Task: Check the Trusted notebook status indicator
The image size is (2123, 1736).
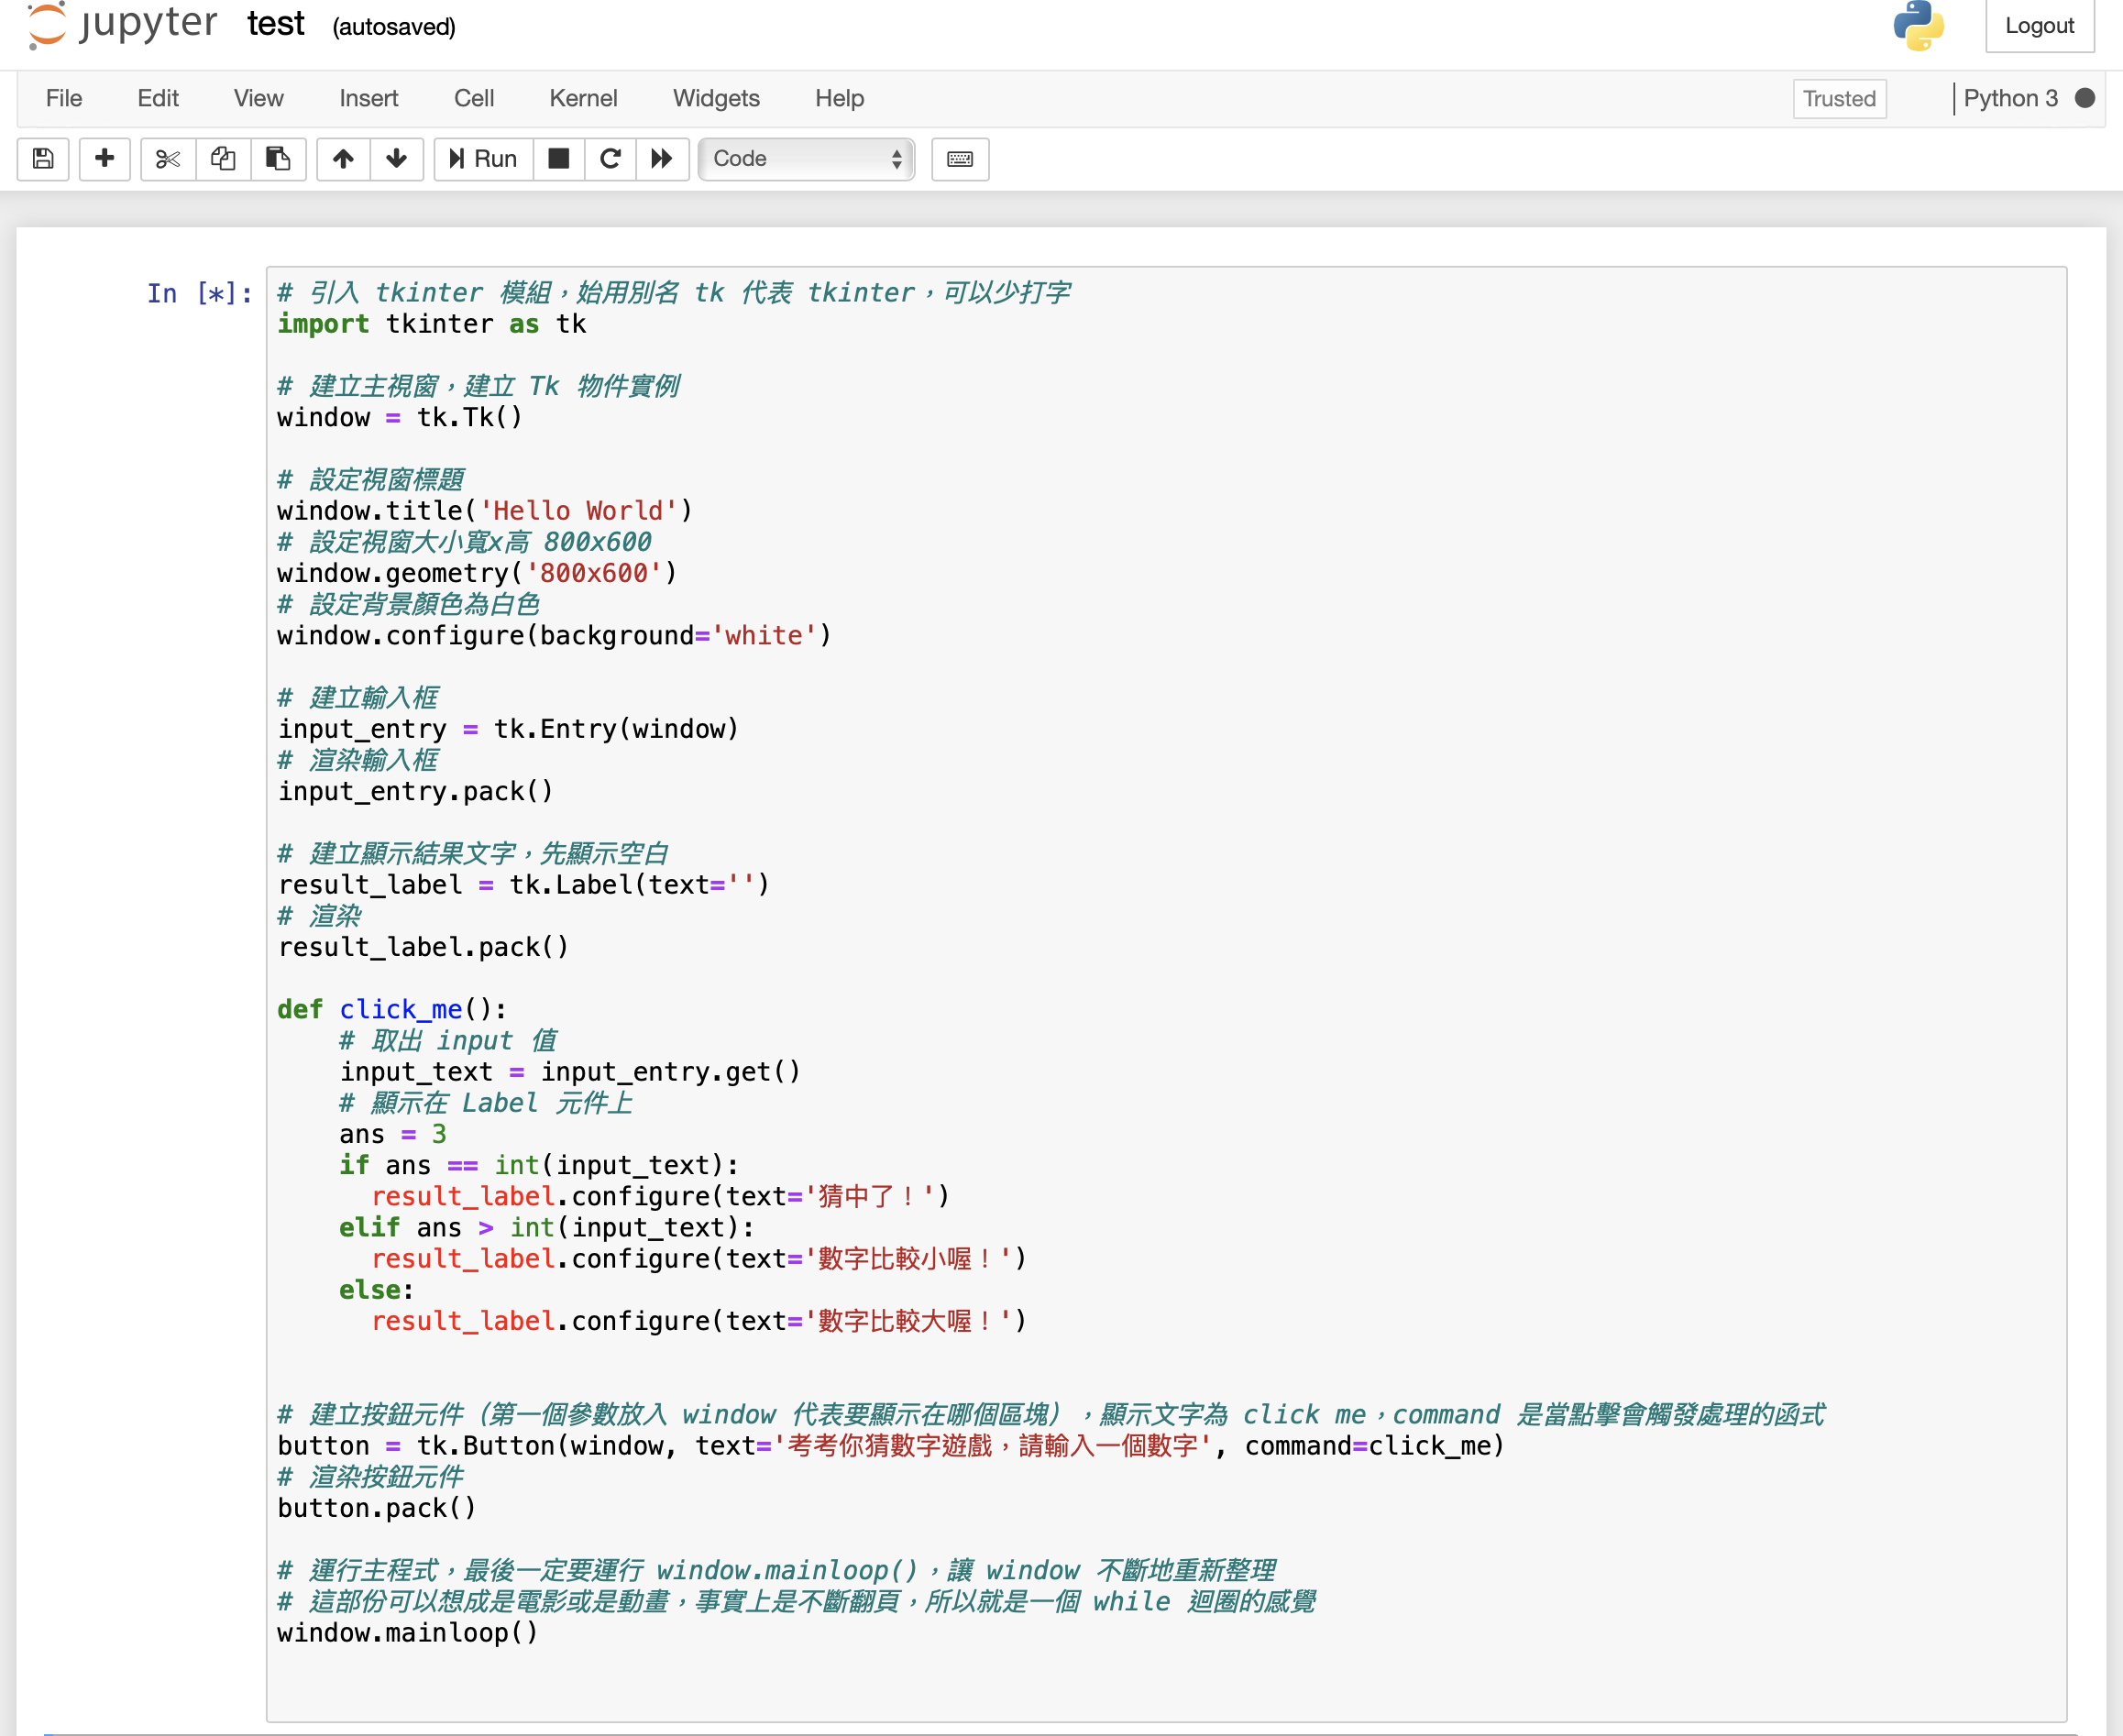Action: (x=1839, y=98)
